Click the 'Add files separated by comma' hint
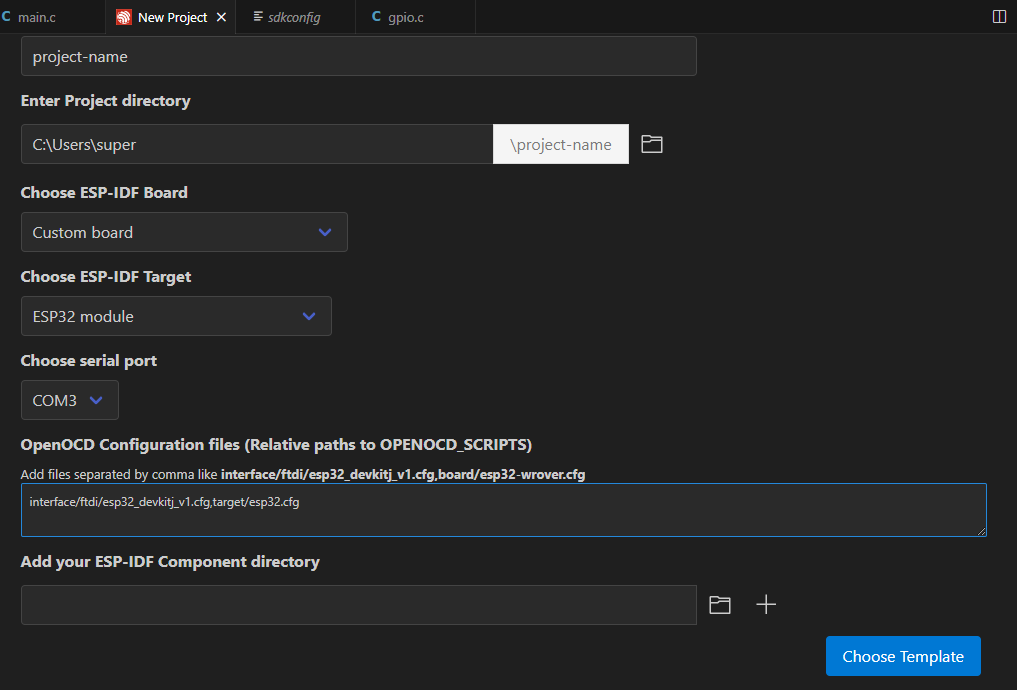 tap(303, 475)
